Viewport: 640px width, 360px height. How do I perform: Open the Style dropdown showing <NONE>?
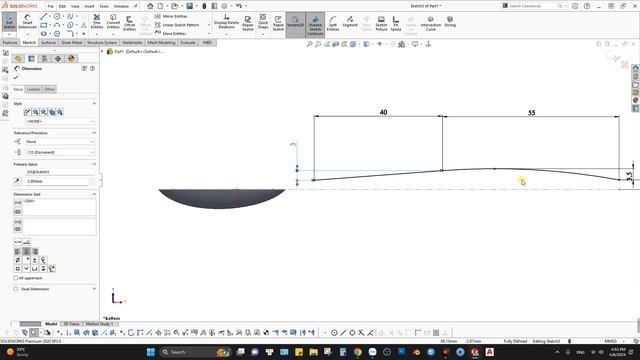coord(60,122)
